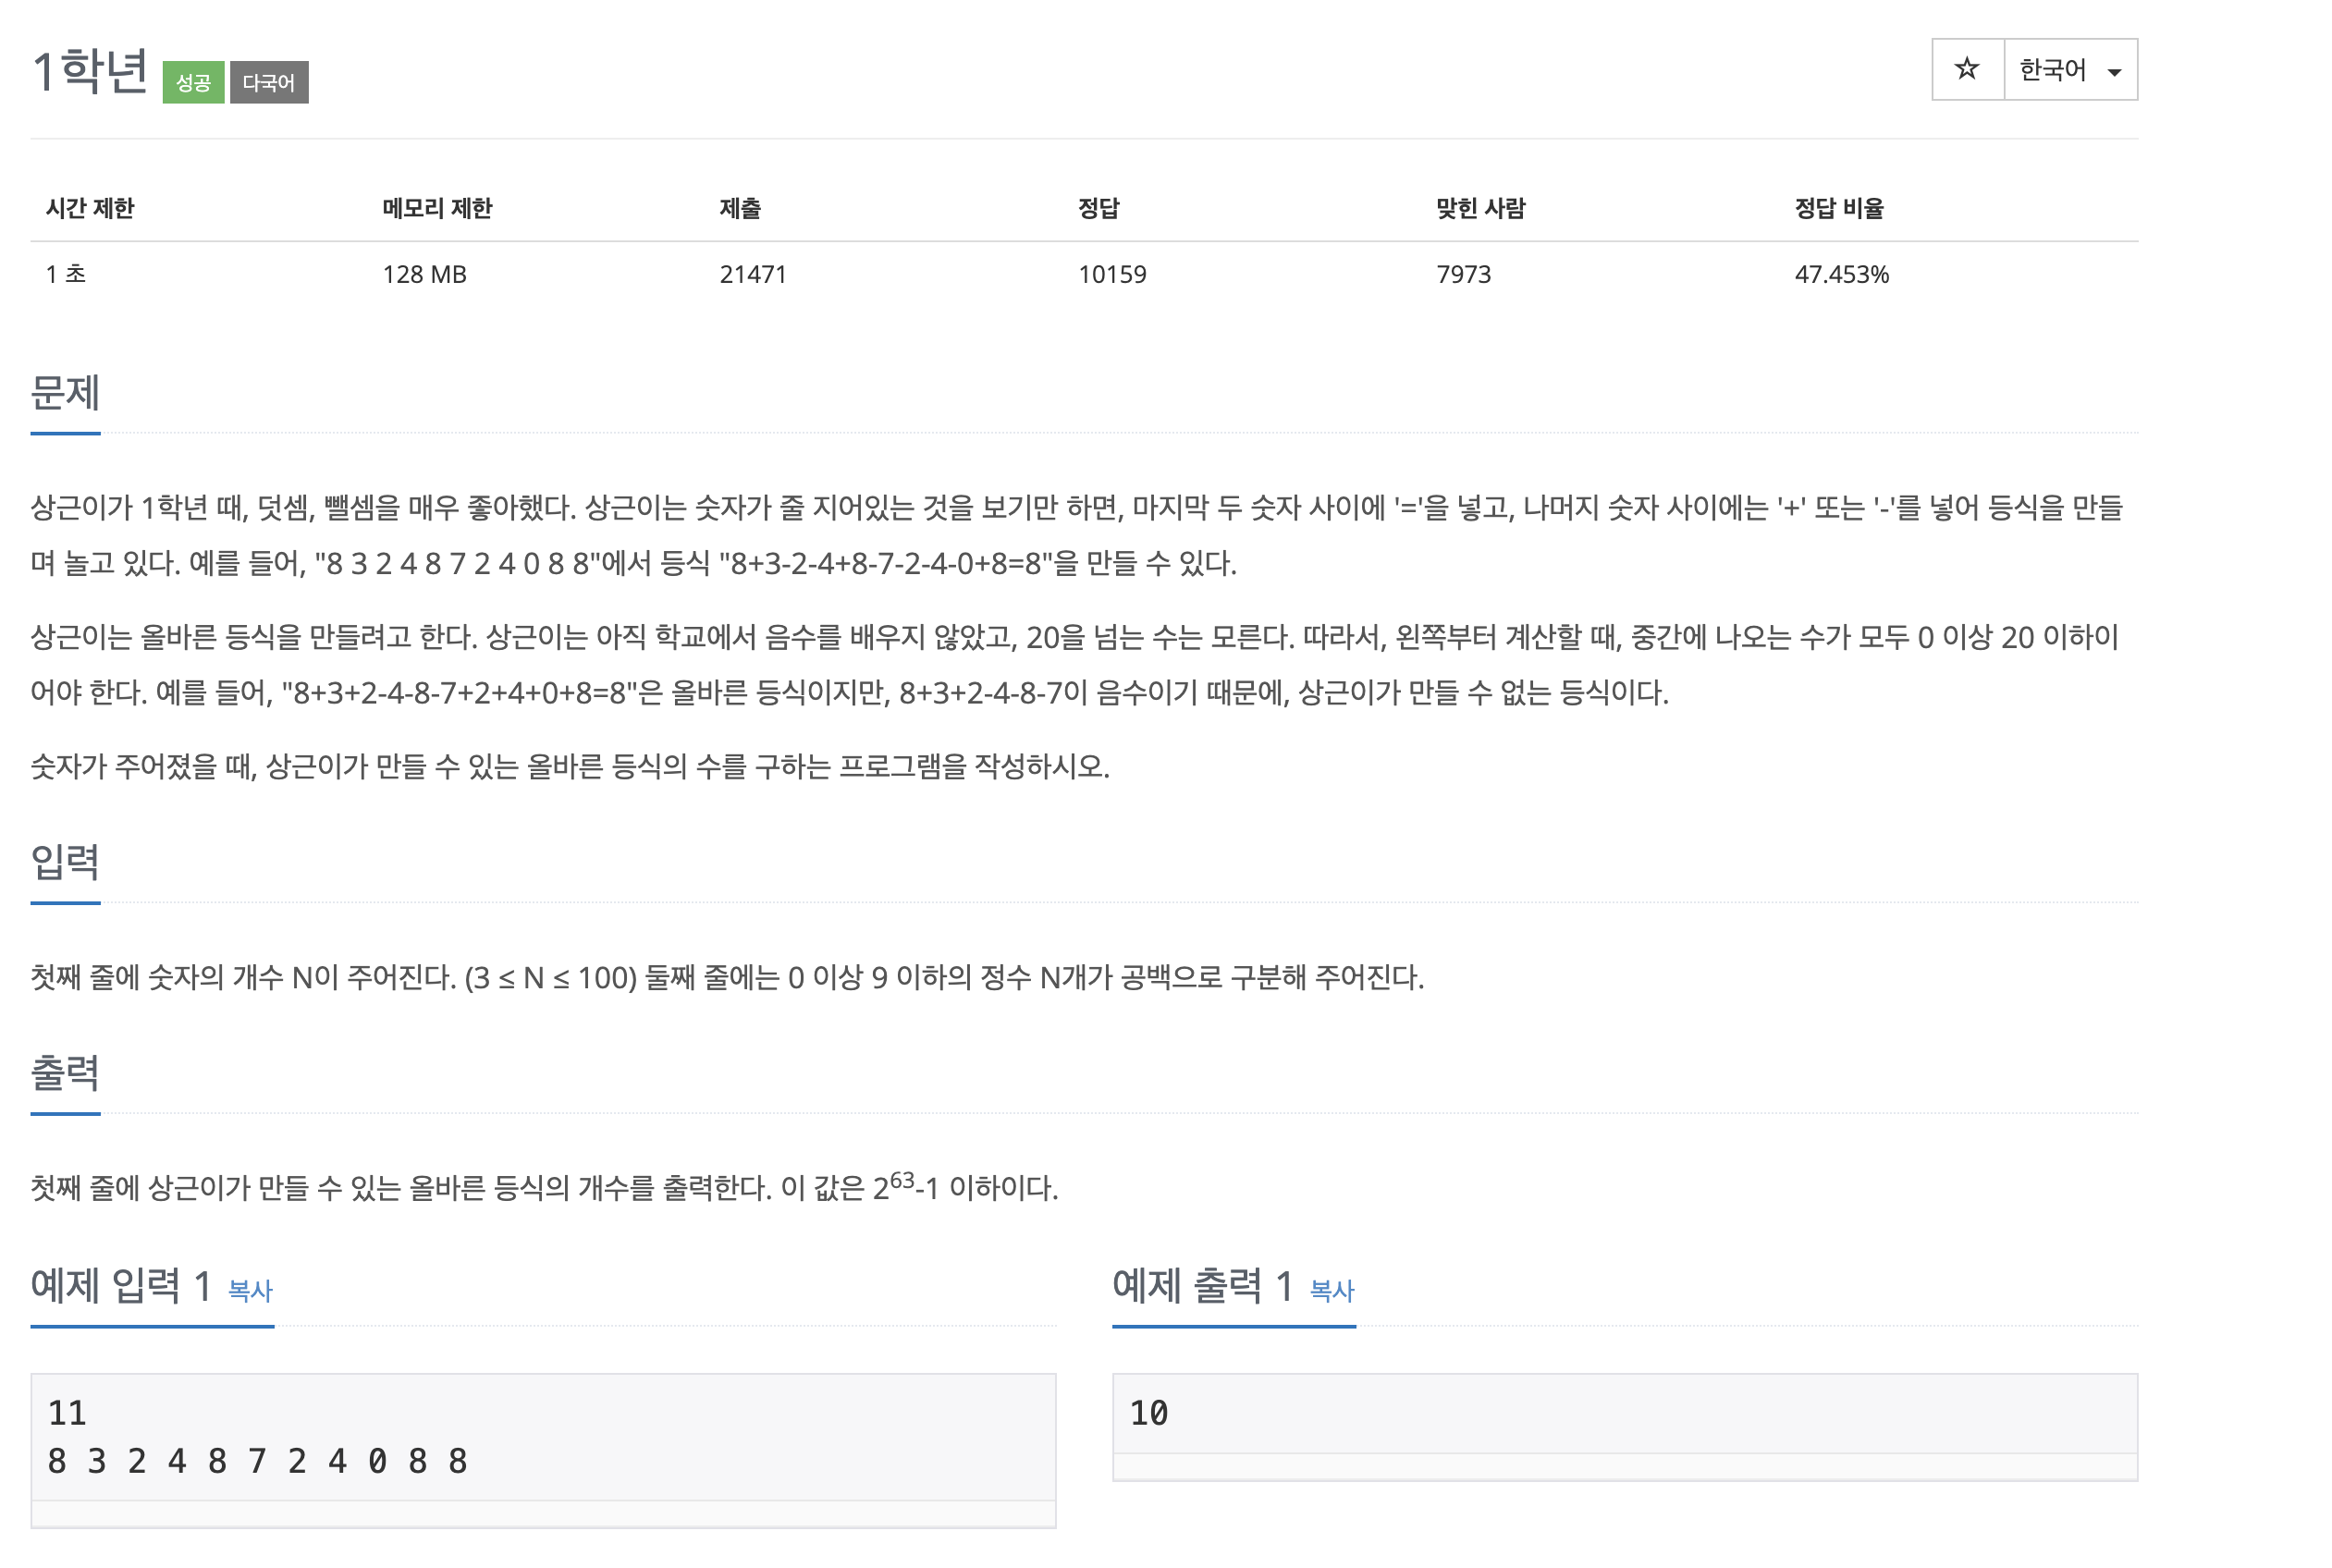Click the 제출 column header
Screen dimensions: 2332x1568
click(740, 208)
